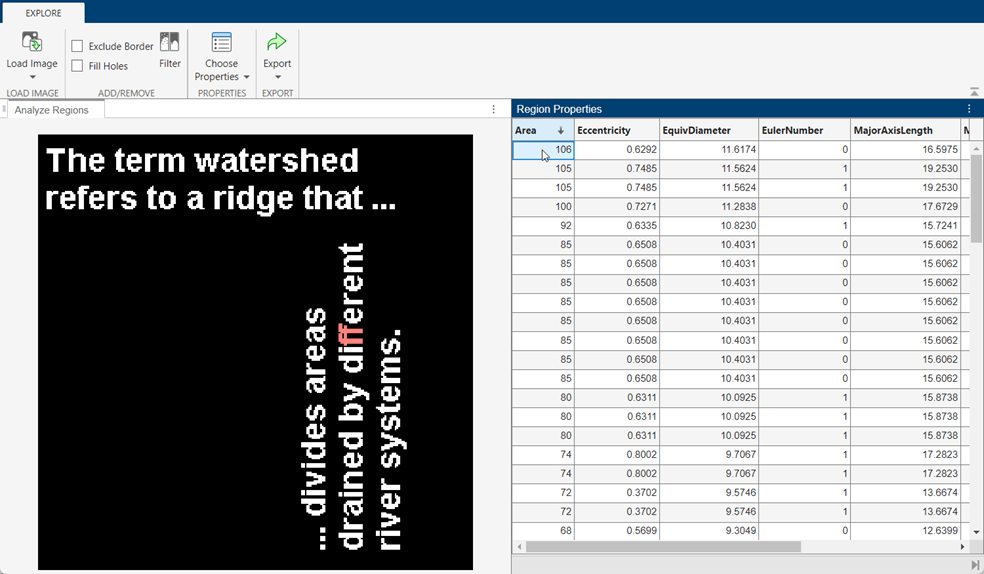Click the Load Image icon
The height and width of the screenshot is (574, 984).
pos(31,42)
